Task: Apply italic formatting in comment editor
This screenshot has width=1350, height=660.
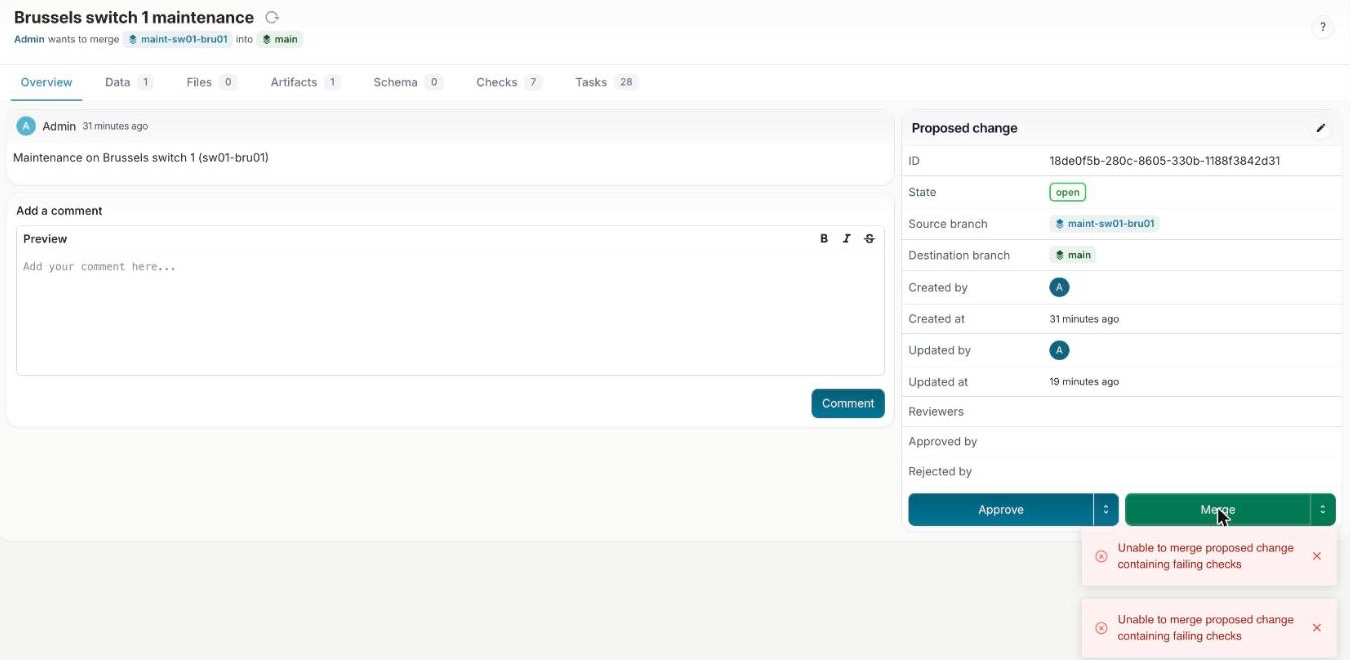Action: tap(847, 238)
